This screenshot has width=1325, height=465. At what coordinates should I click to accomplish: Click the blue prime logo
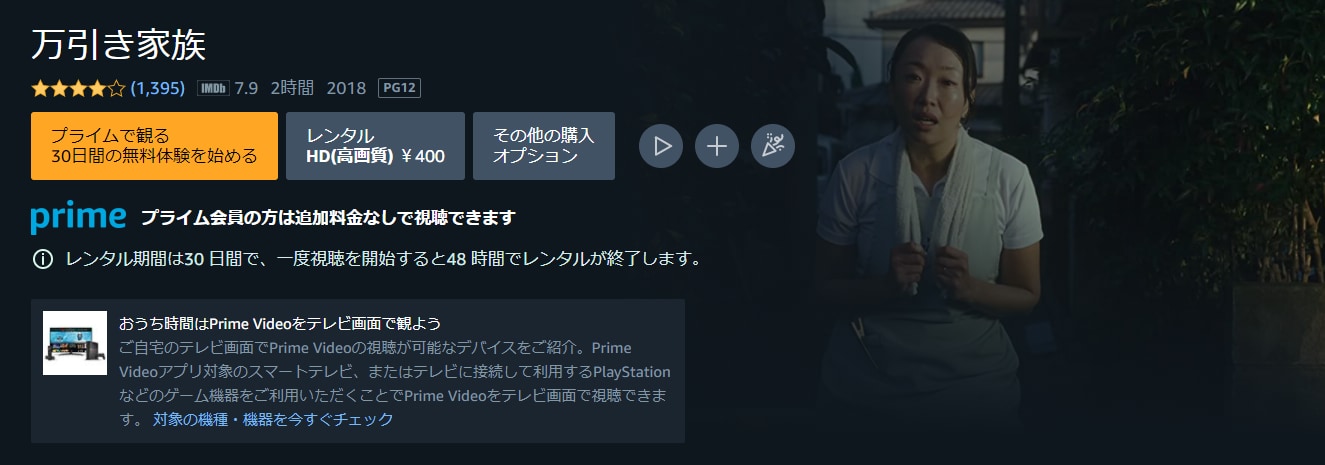coord(78,218)
